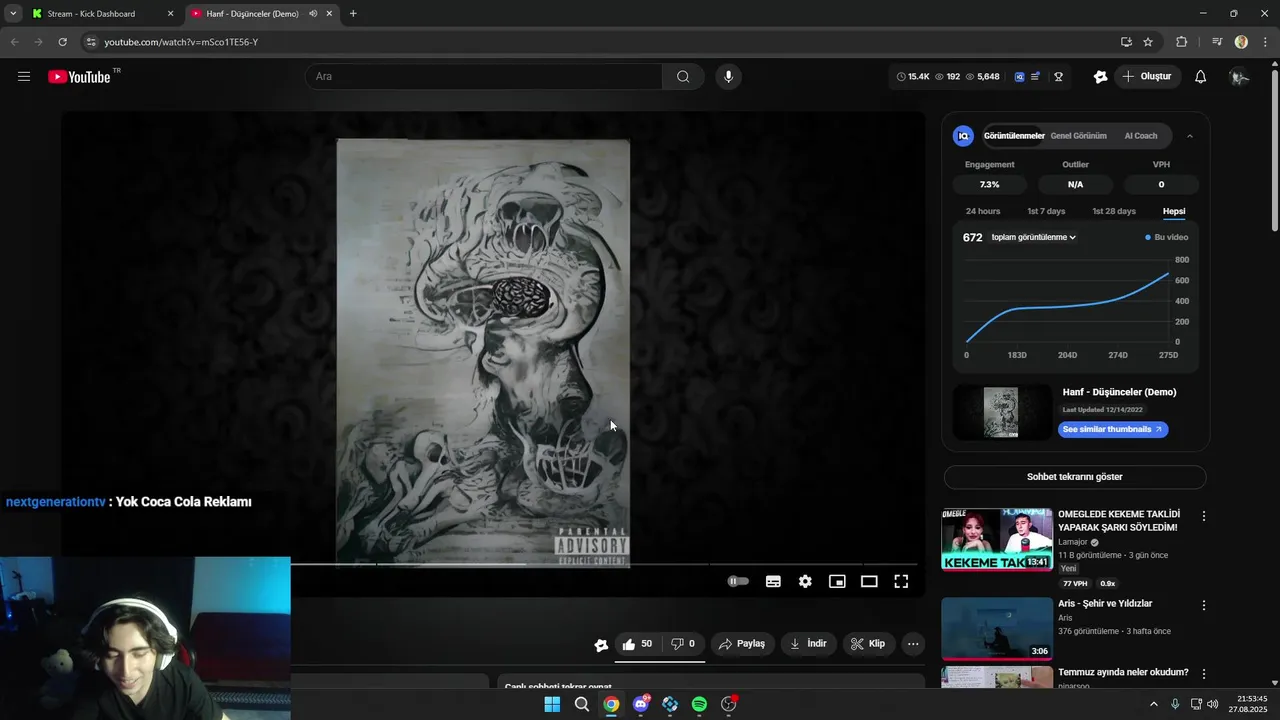Open the YouTube account avatar menu

(1239, 77)
